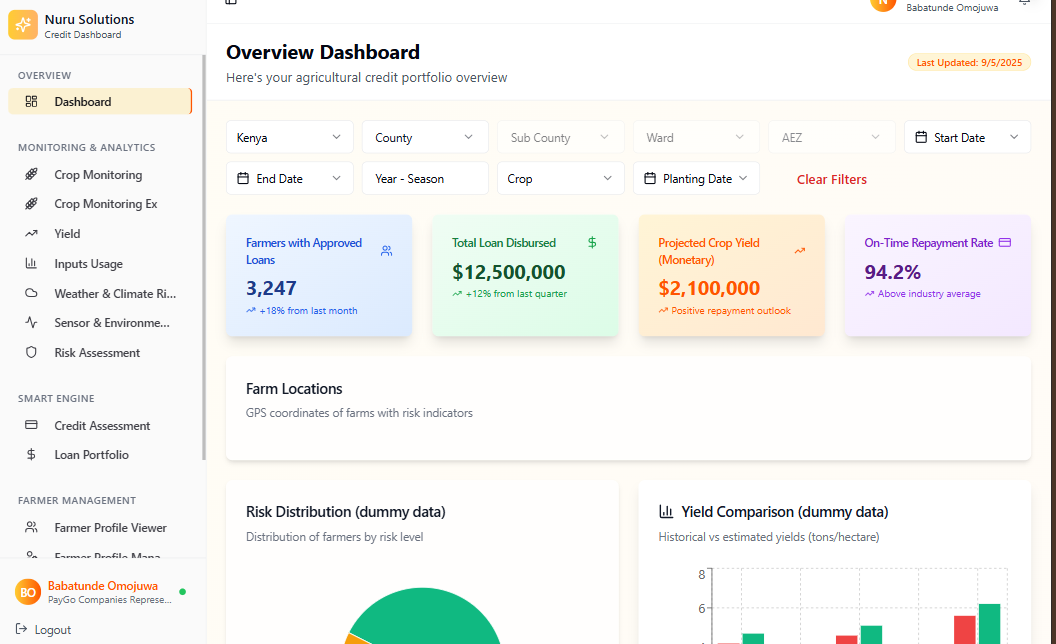Open the Kenya country dropdown
The image size is (1056, 644).
point(290,137)
